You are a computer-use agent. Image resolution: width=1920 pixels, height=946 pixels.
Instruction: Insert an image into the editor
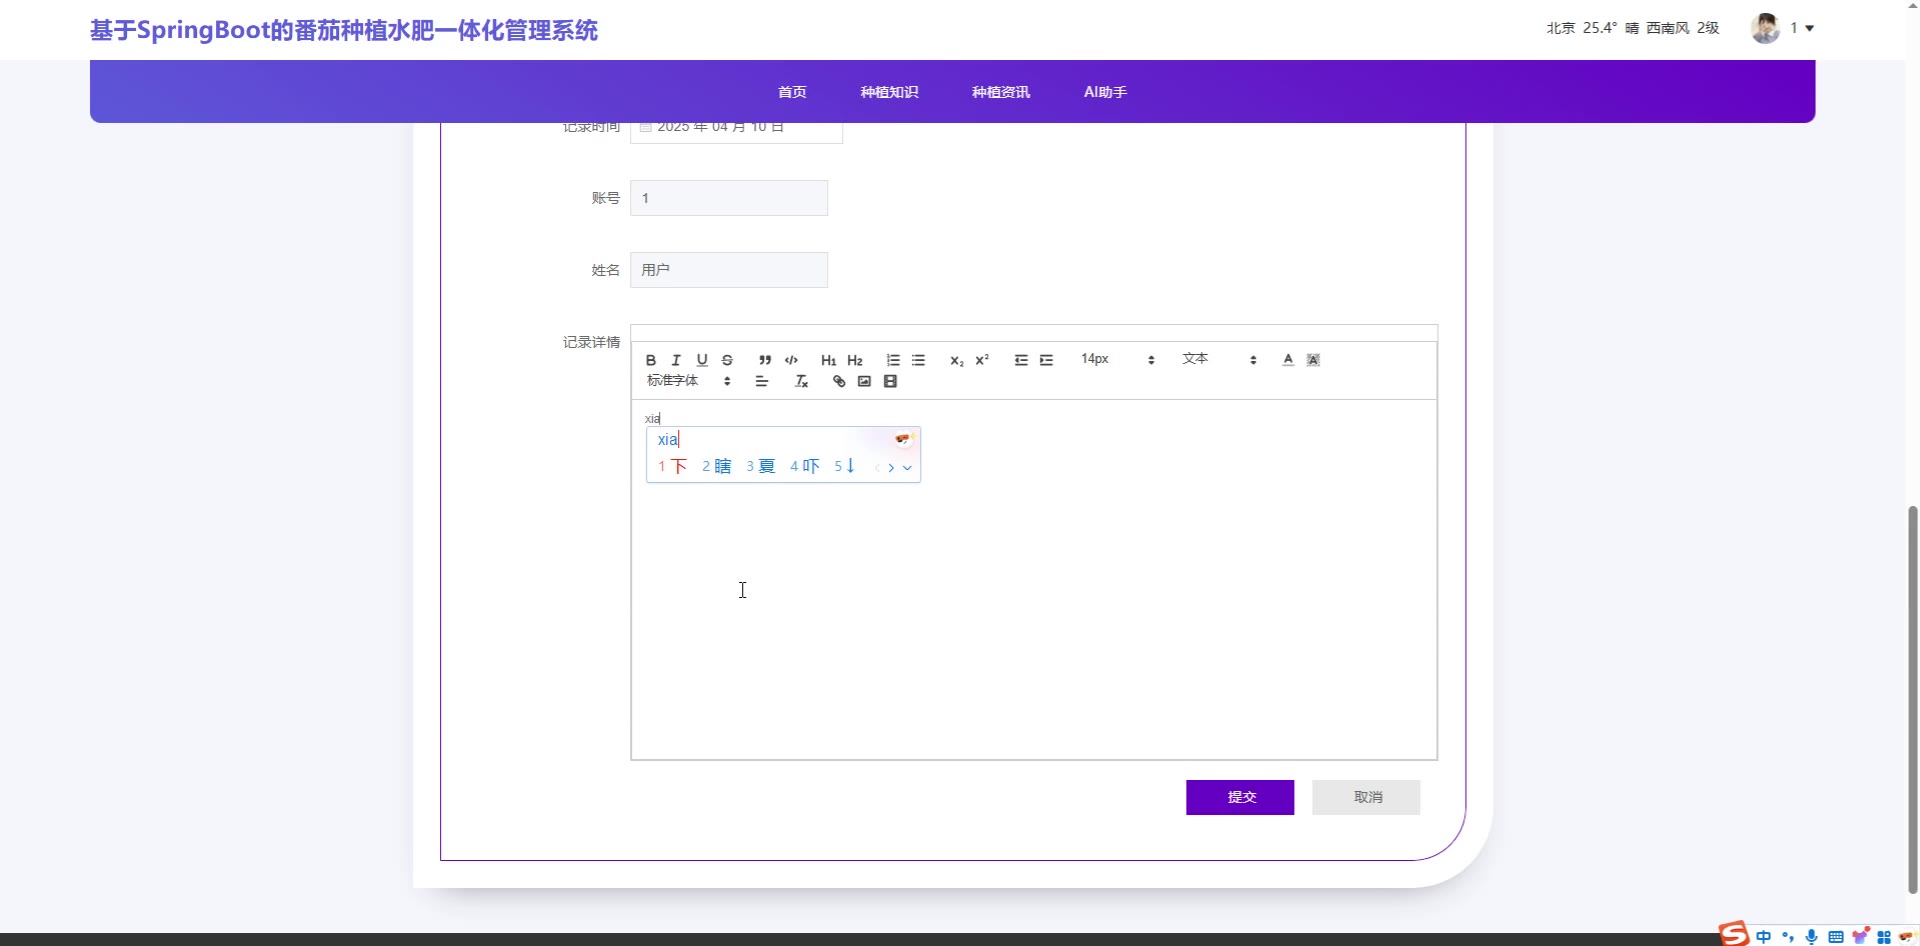point(864,382)
